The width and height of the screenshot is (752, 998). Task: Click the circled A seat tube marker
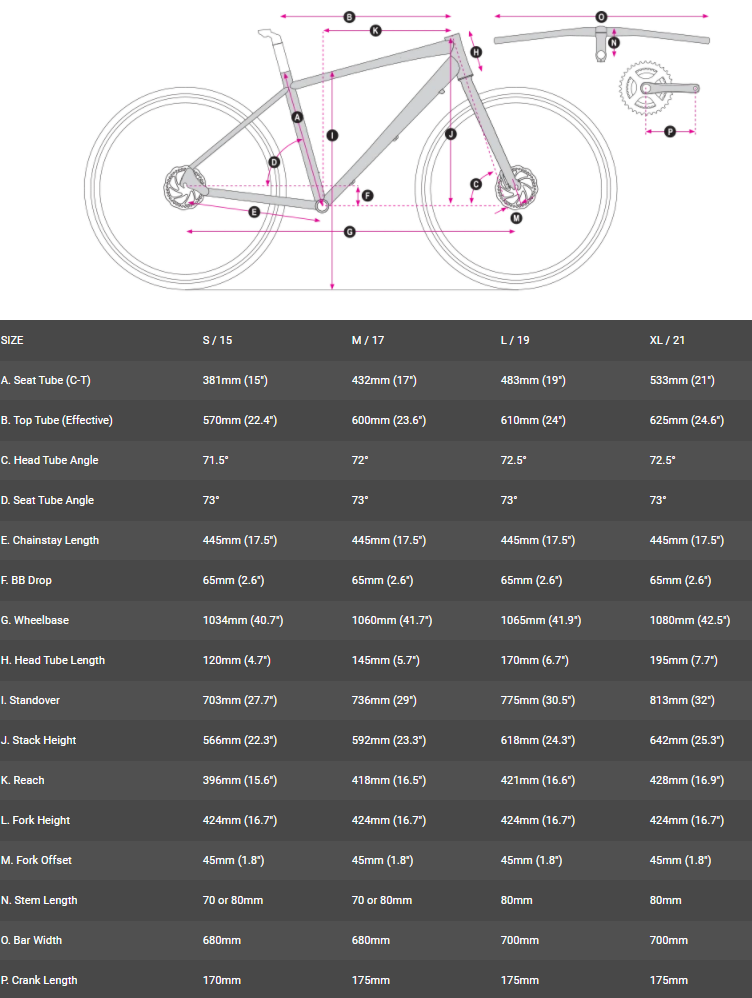297,117
